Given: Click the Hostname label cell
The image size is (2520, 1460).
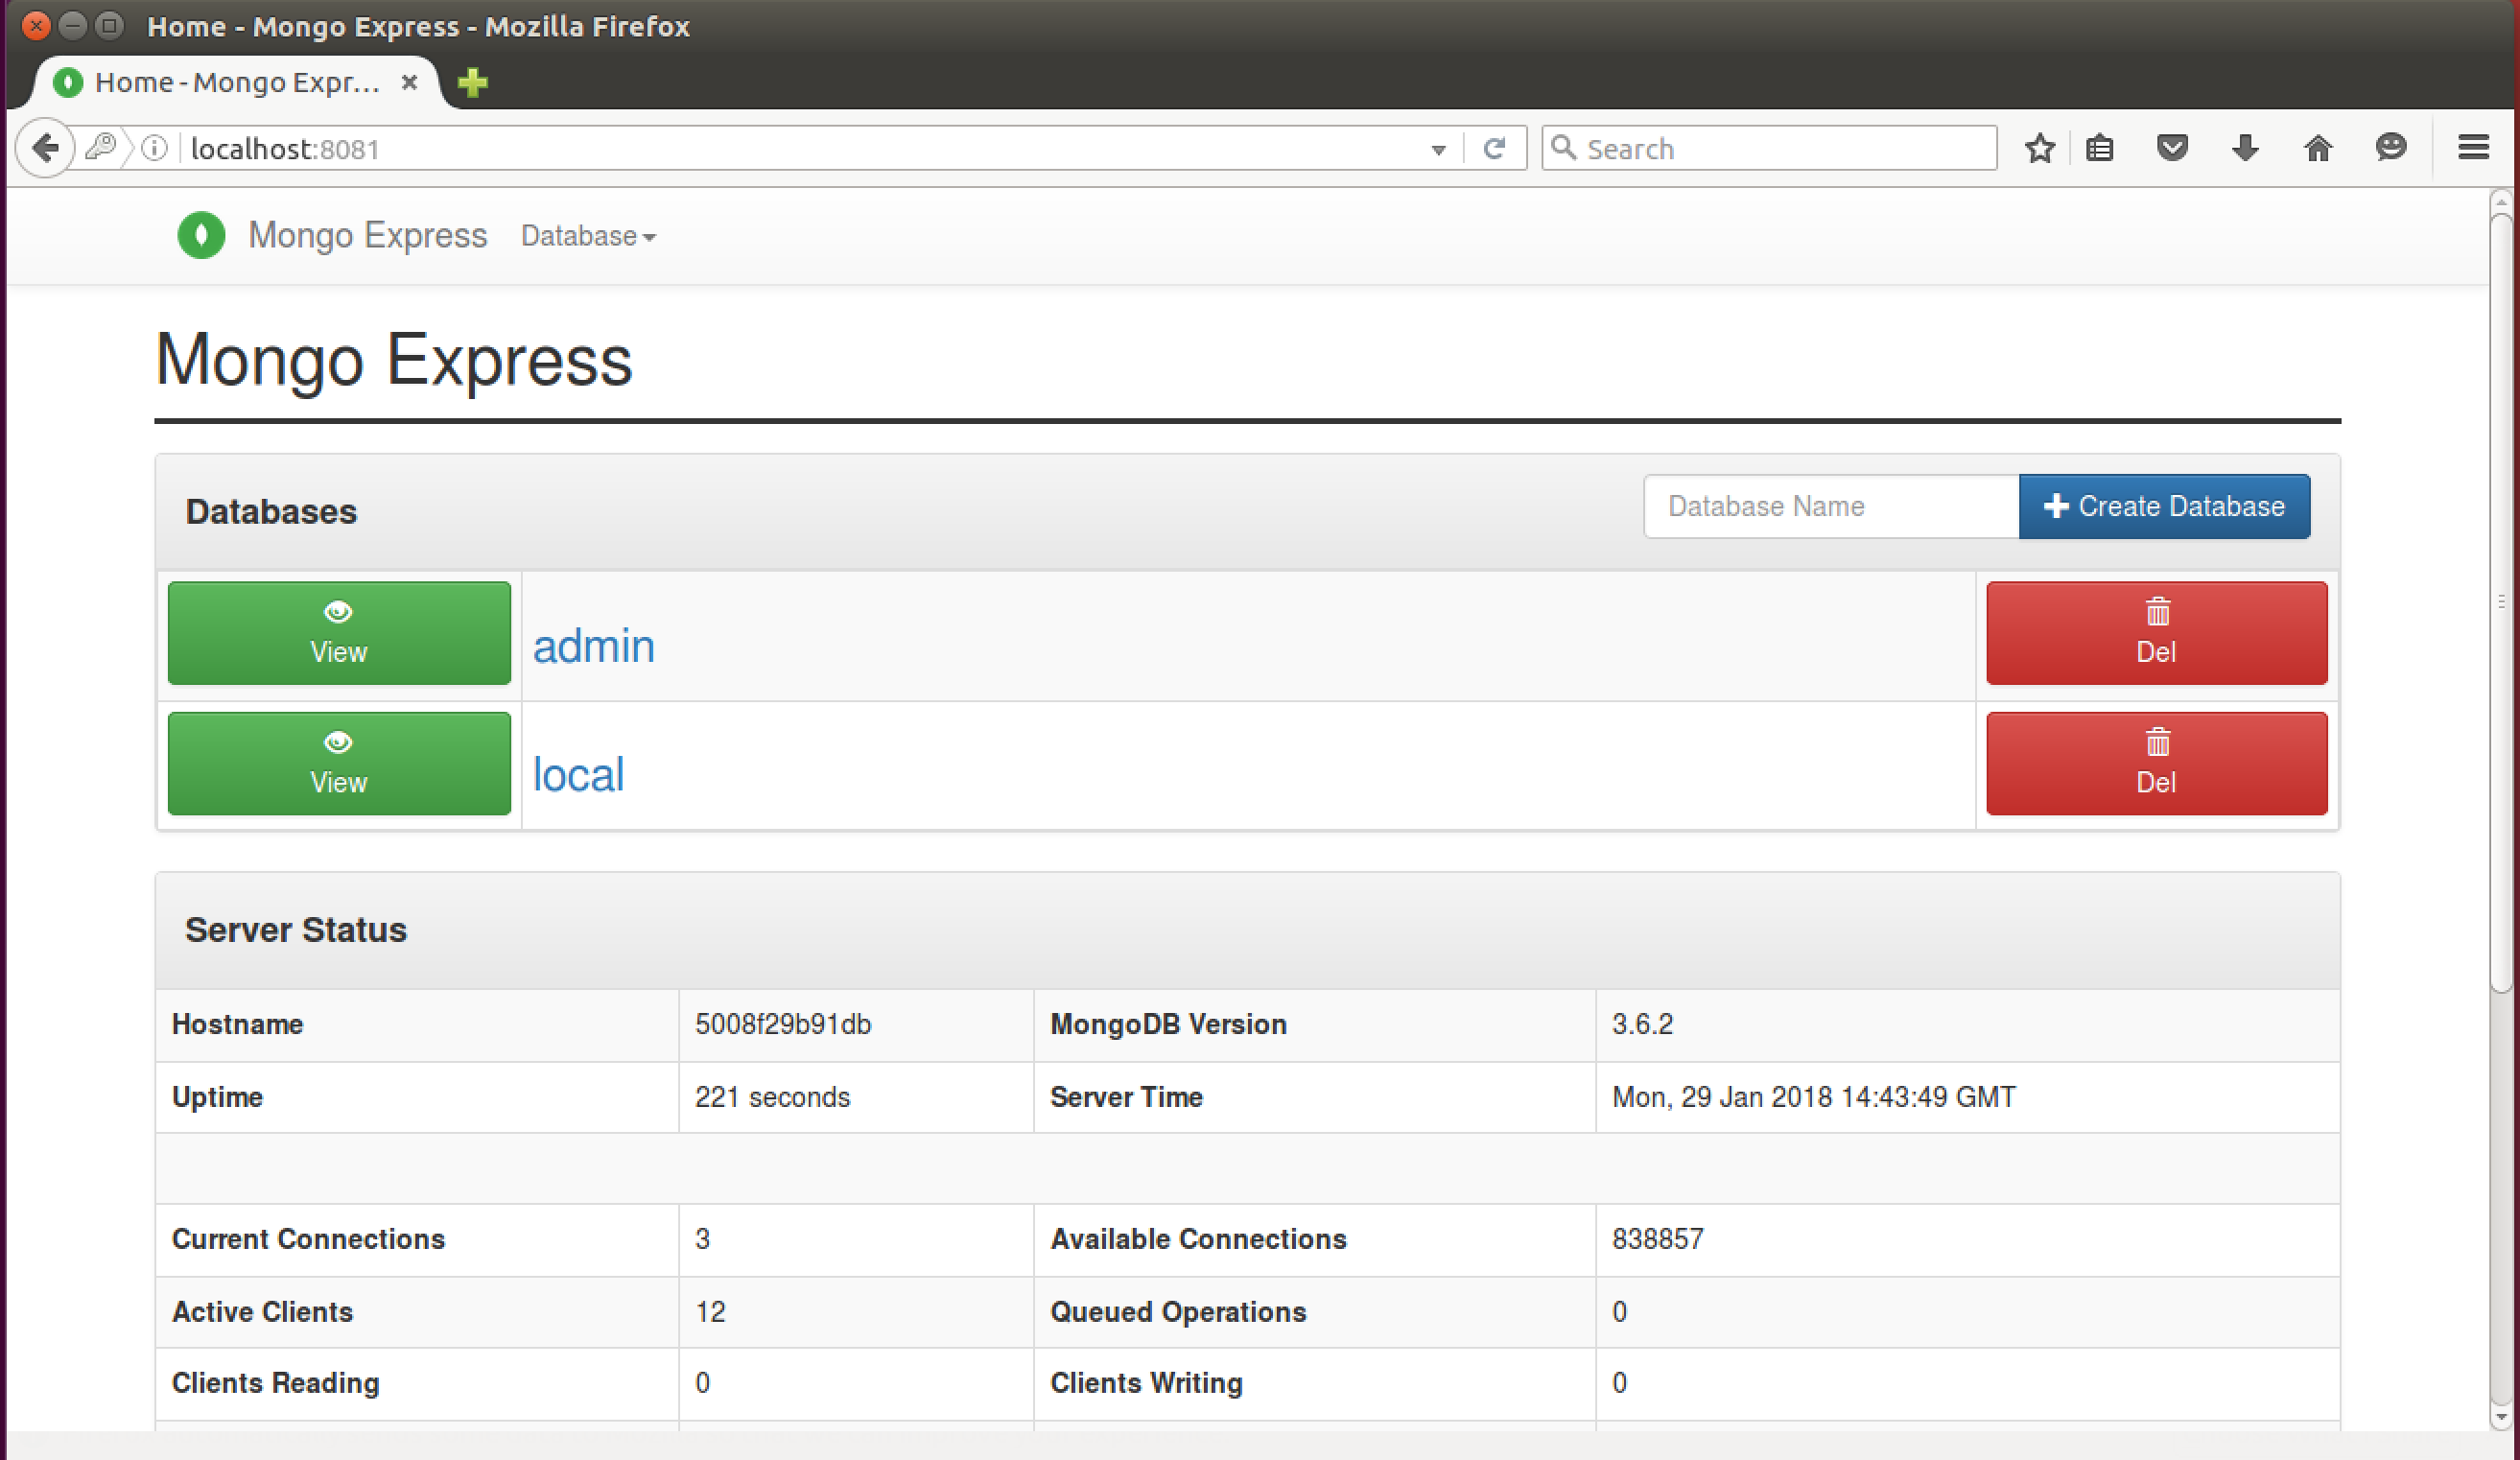Looking at the screenshot, I should coord(417,1025).
